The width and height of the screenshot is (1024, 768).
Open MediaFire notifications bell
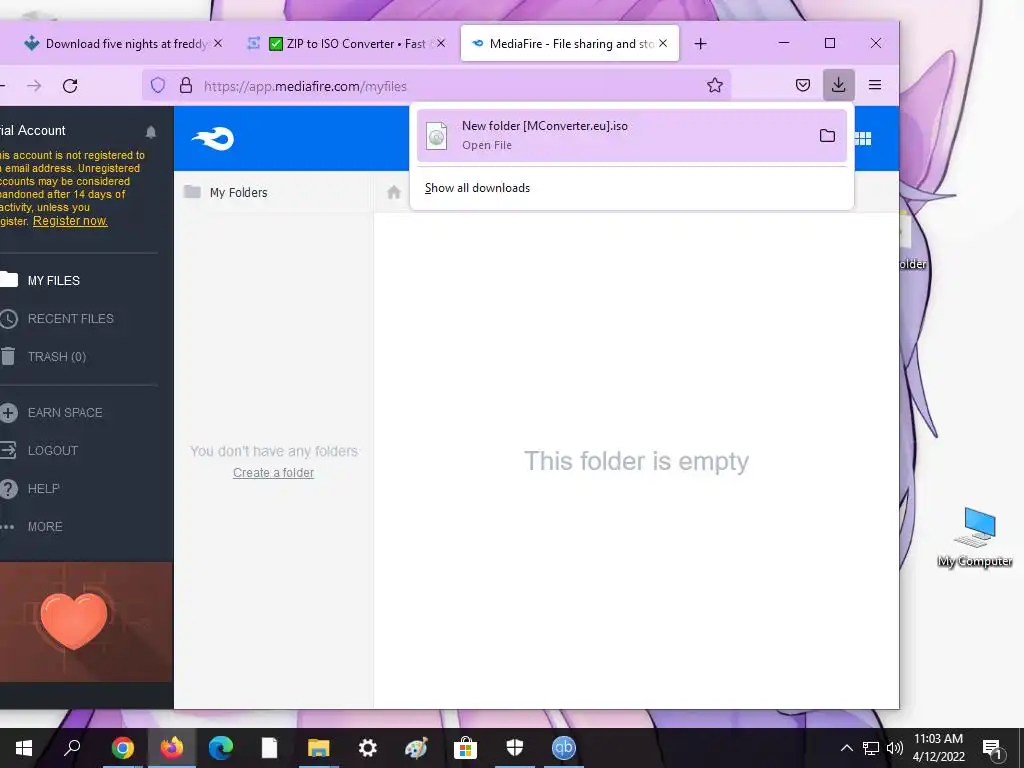(151, 132)
